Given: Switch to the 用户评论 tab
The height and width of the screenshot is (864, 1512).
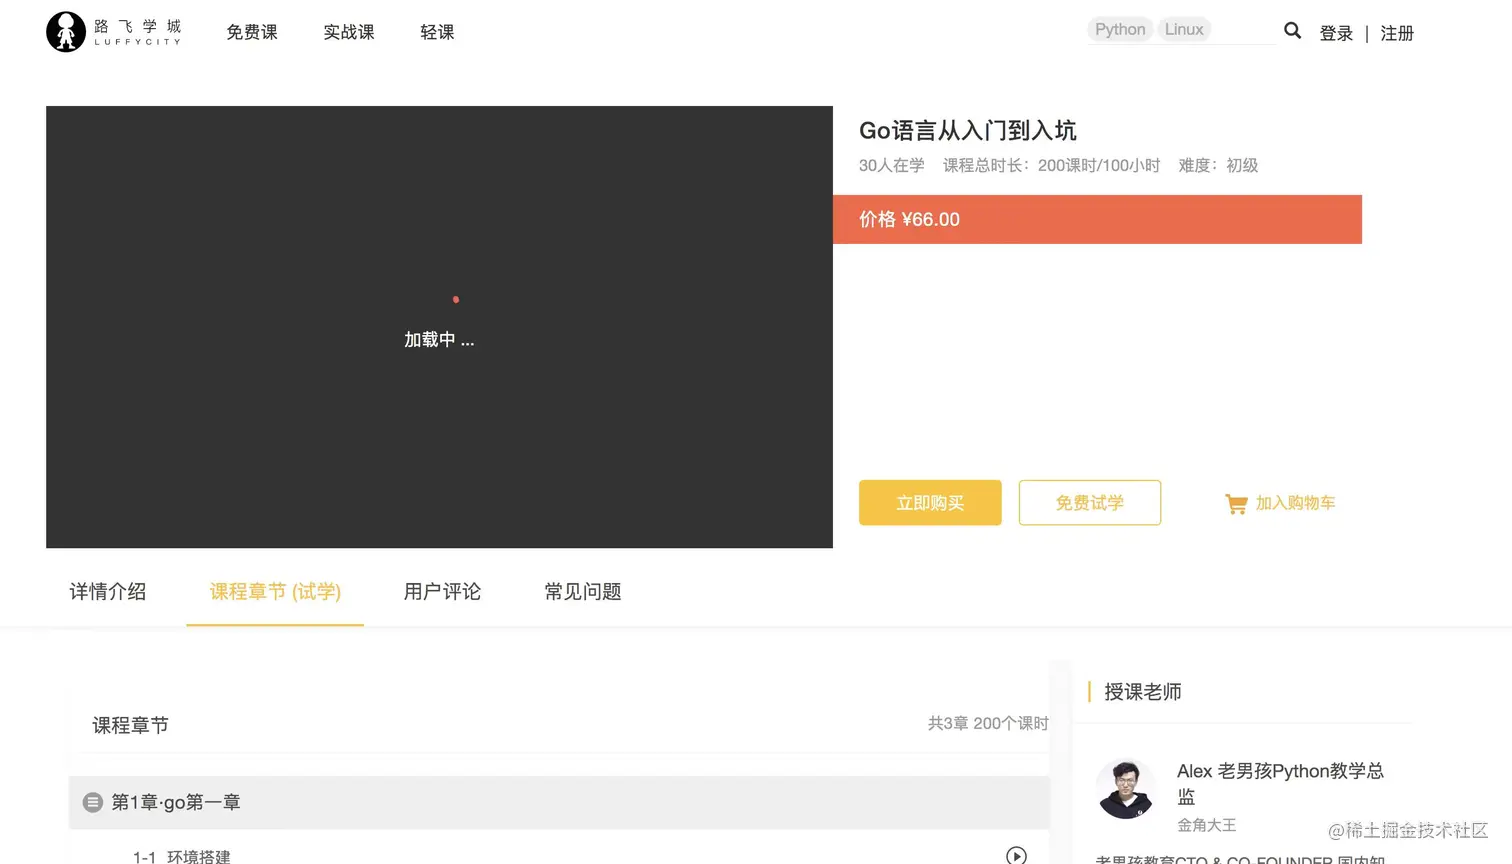Looking at the screenshot, I should coord(441,592).
